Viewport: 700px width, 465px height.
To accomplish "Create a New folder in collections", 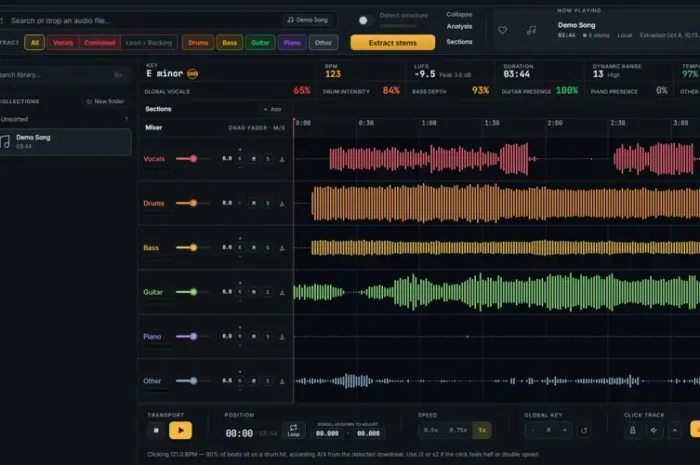I will point(105,102).
